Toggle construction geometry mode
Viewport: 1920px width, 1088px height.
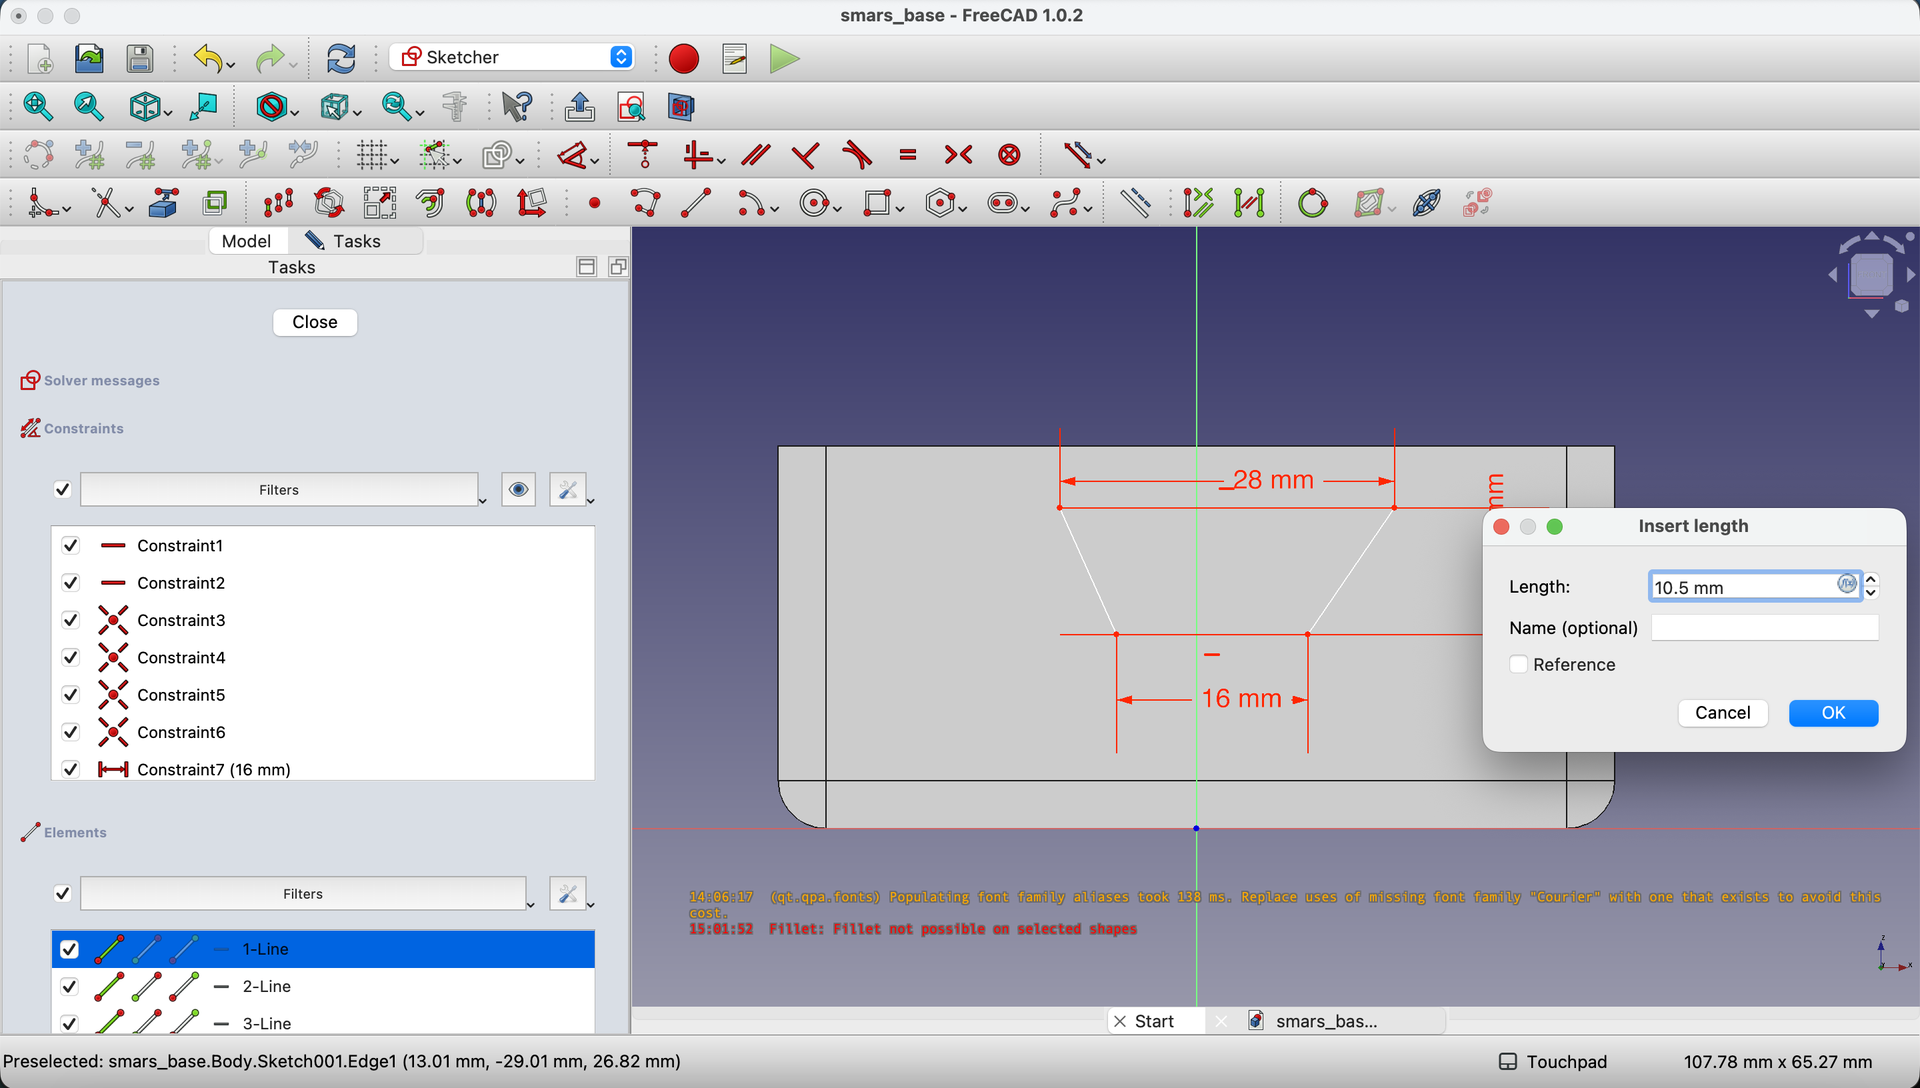pos(1135,204)
